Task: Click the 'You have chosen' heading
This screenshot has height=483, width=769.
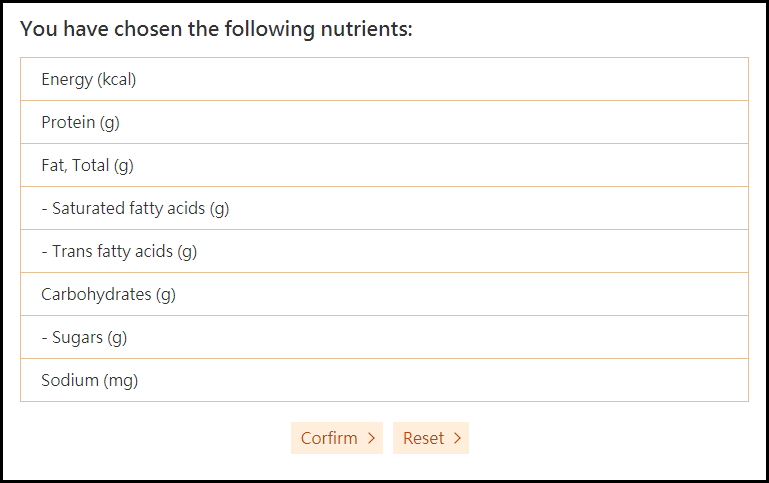Action: click(216, 29)
